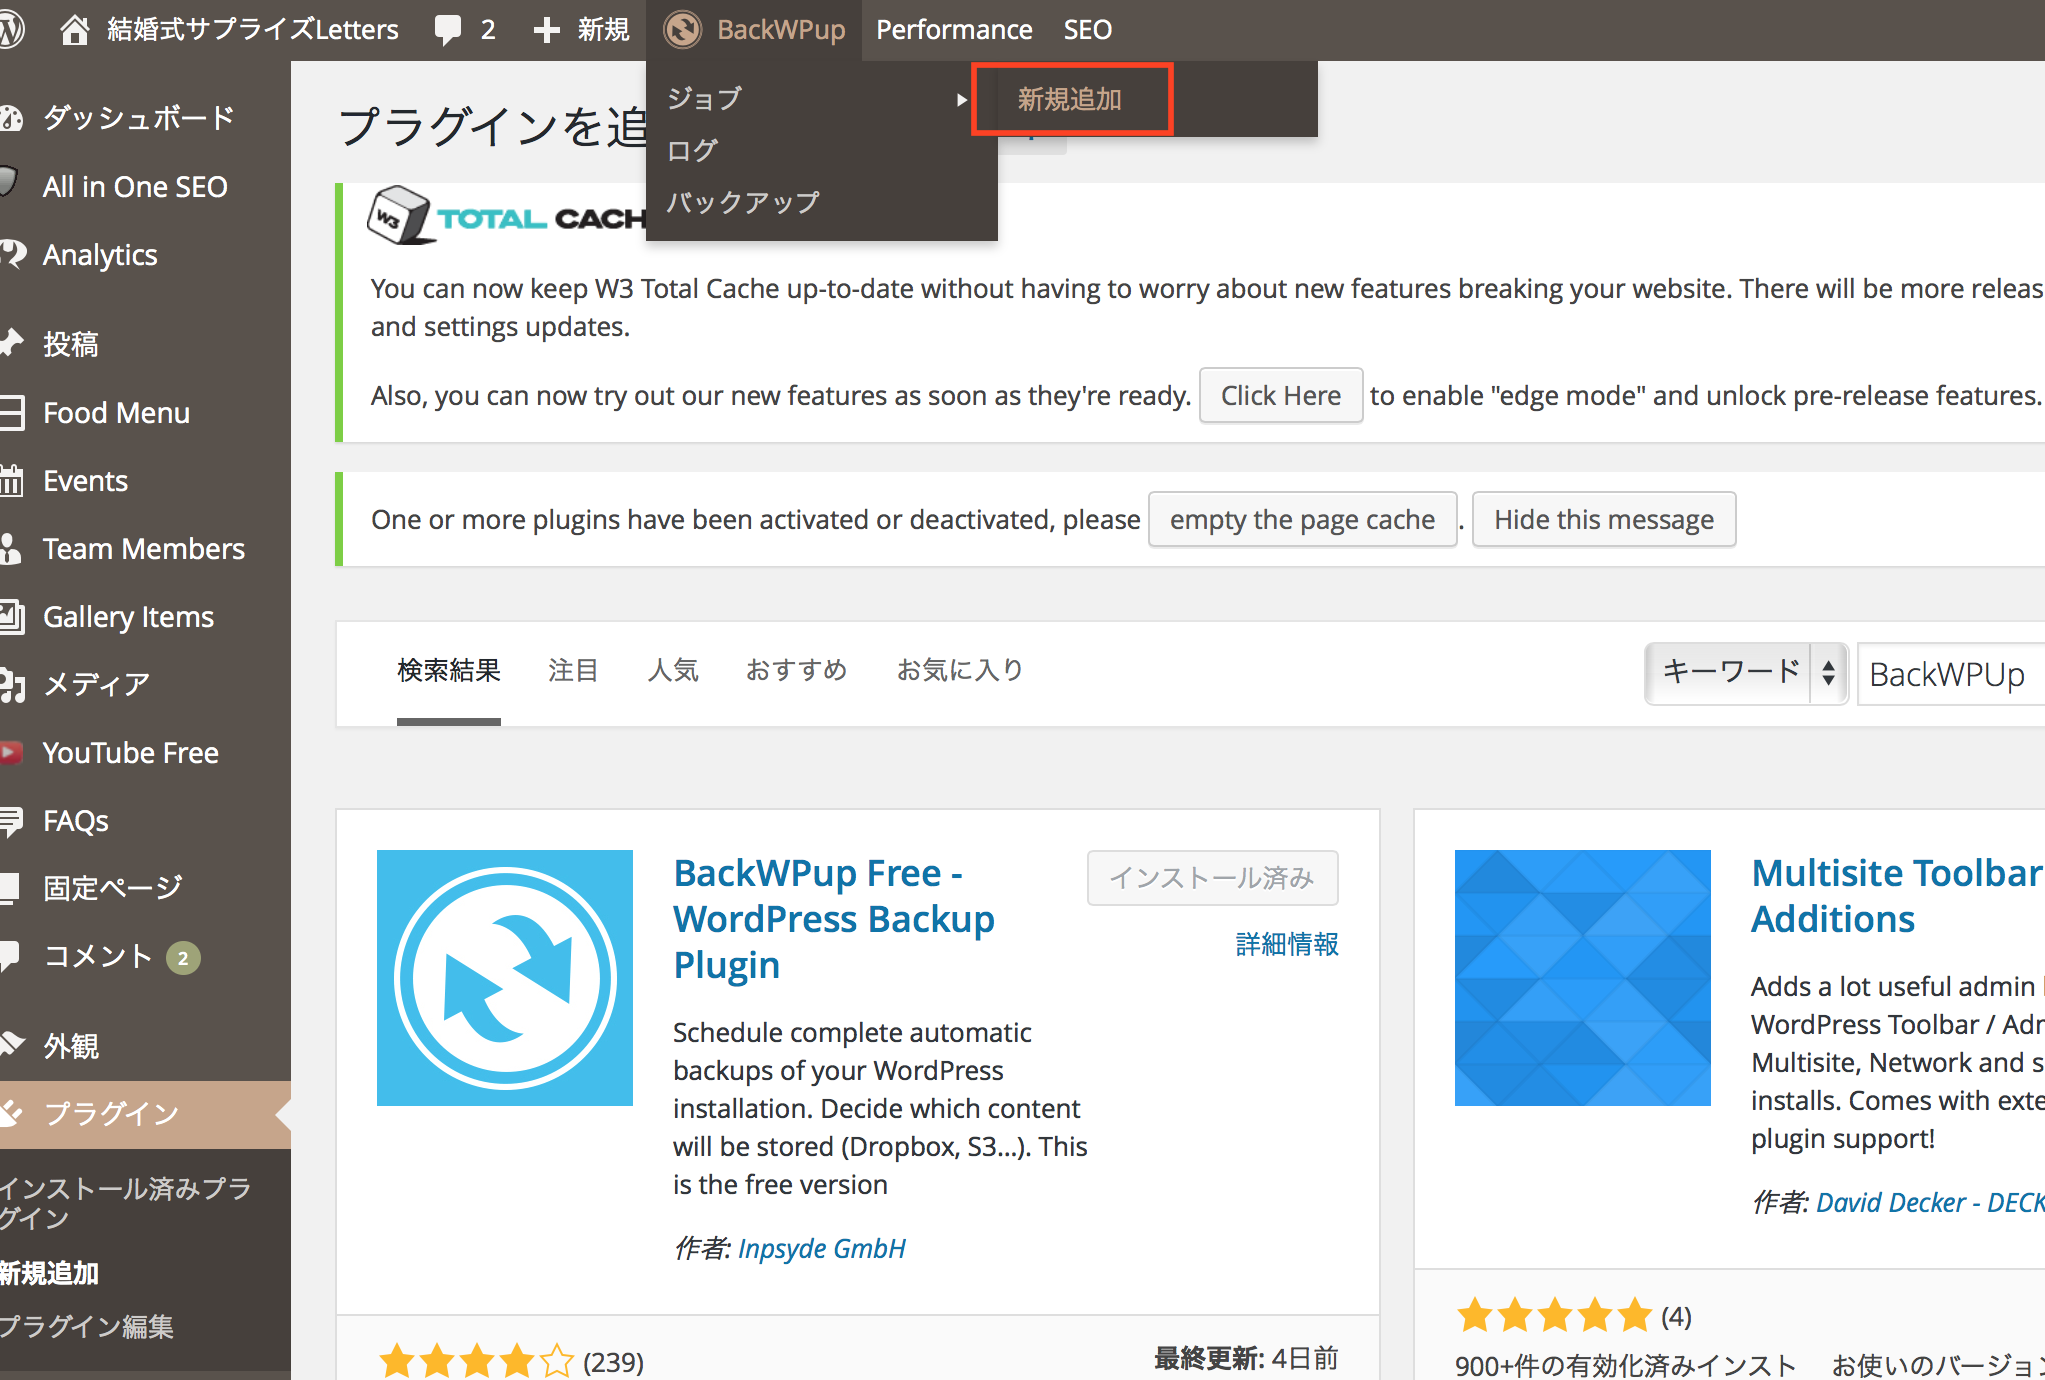The image size is (2045, 1380).
Task: Click the Events calendar icon in the sidebar
Action: pyautogui.click(x=12, y=481)
